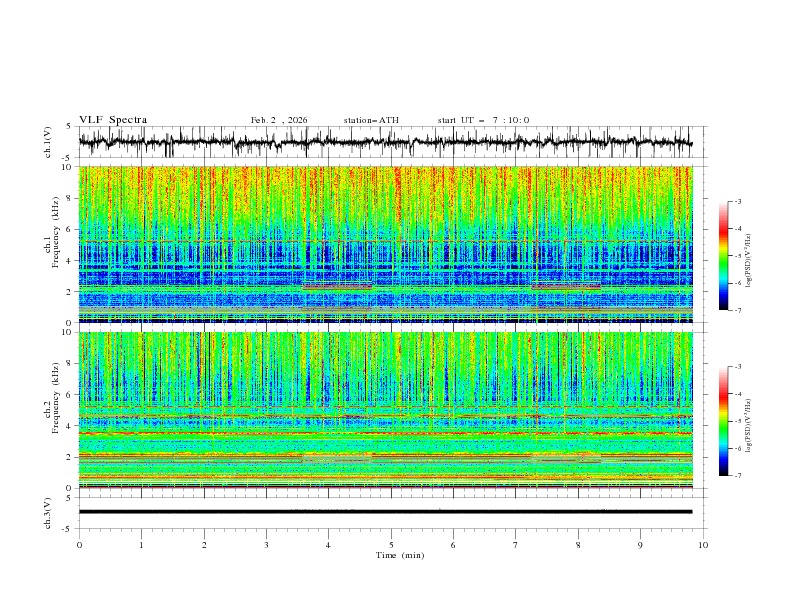Click the ch.2 frequency tick "4"
Image resolution: width=792 pixels, height=612 pixels.
(x=70, y=426)
